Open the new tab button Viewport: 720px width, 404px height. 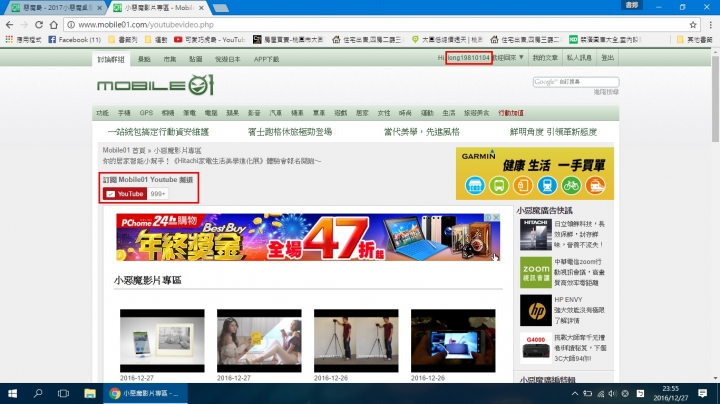[x=220, y=8]
